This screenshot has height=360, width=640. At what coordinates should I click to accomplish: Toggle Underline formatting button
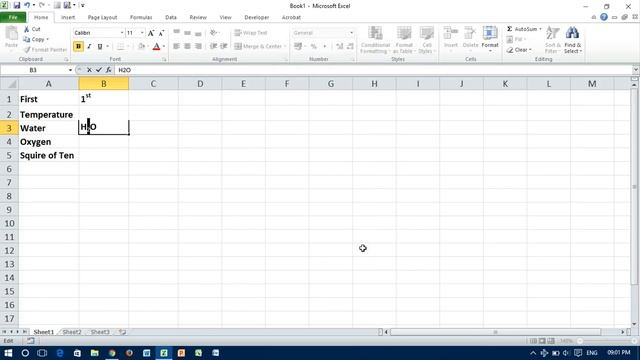pyautogui.click(x=100, y=47)
